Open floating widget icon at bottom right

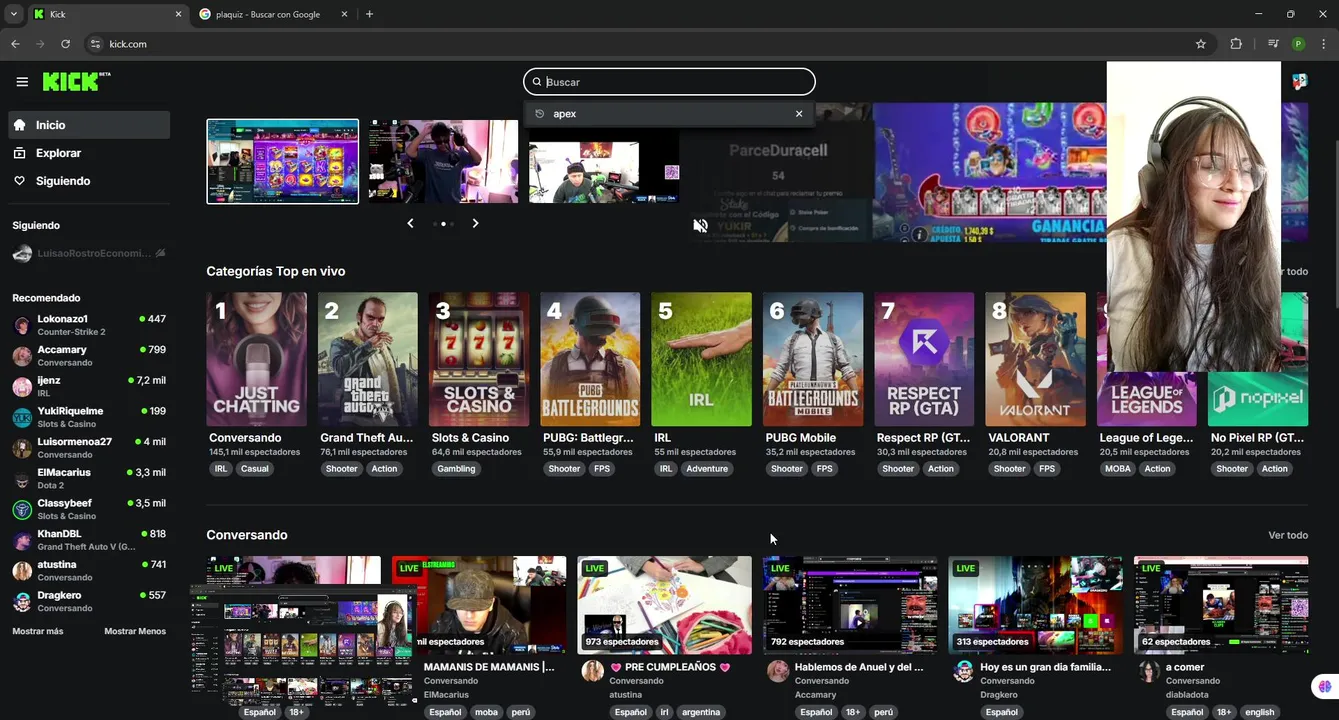point(1325,687)
